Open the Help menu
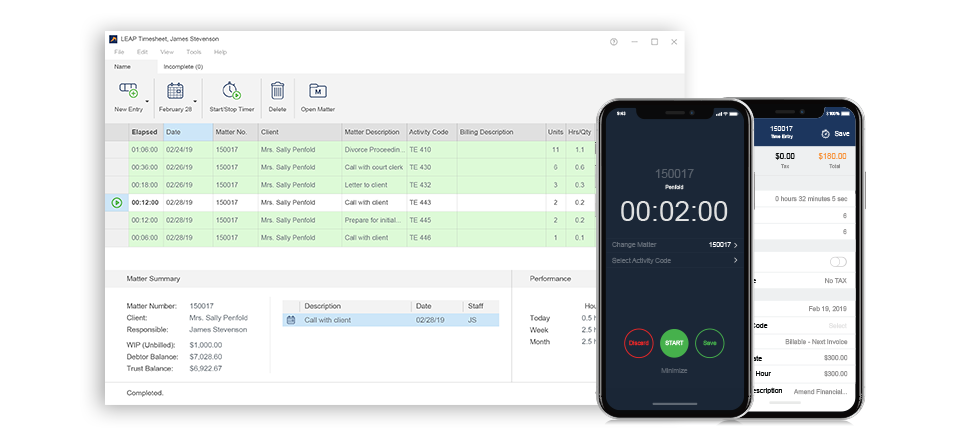This screenshot has height=434, width=970. pos(220,52)
